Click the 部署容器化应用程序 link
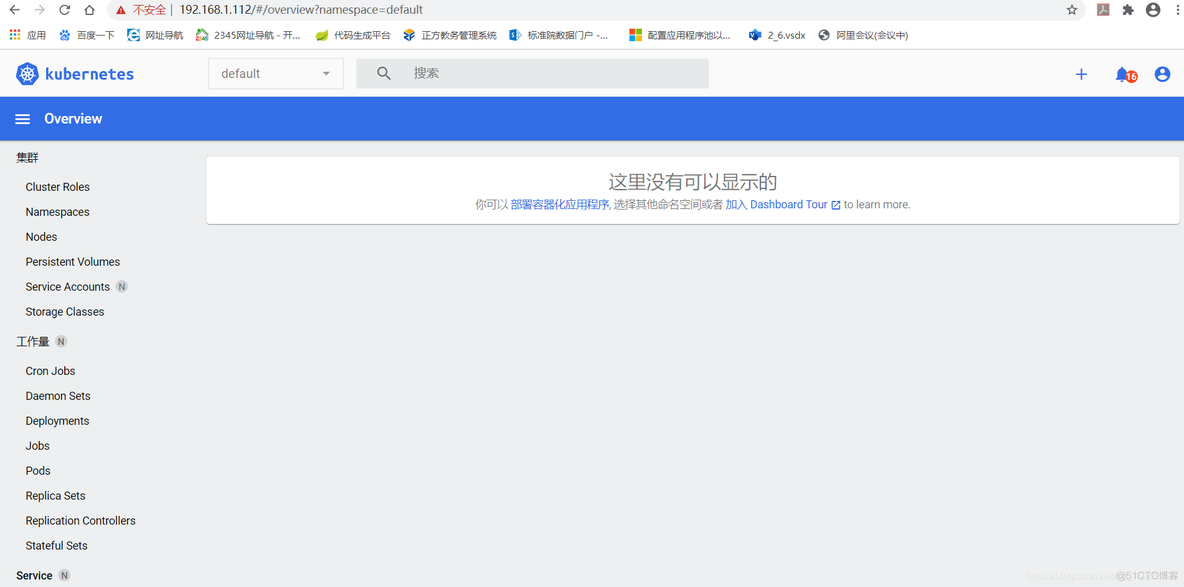1184x587 pixels. 558,204
